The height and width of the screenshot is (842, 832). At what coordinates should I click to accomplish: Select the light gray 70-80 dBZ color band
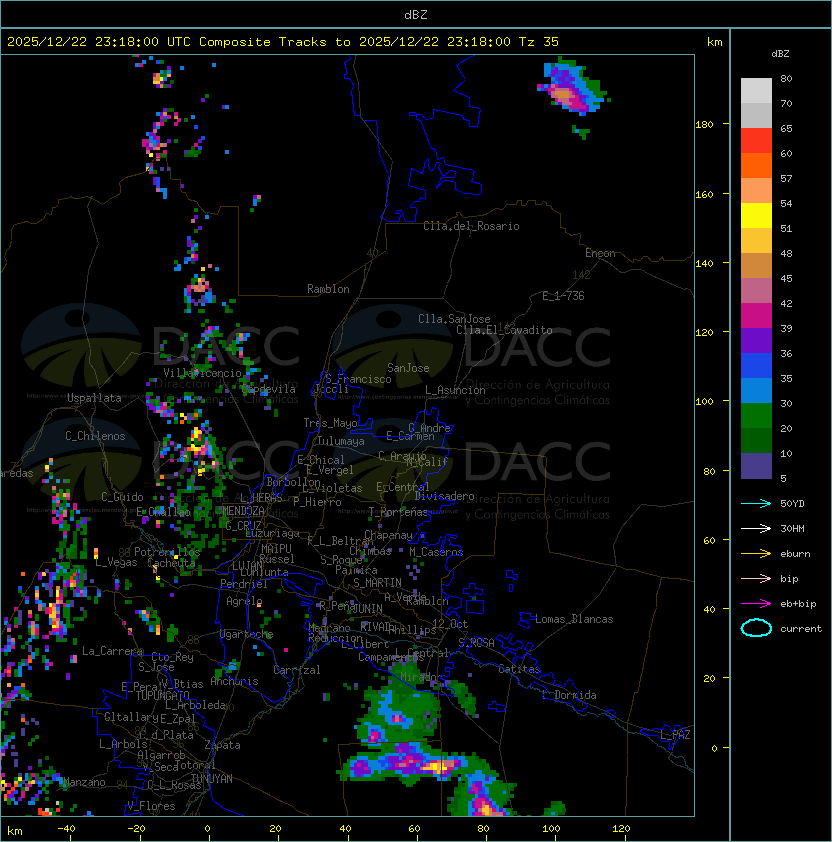tap(756, 91)
